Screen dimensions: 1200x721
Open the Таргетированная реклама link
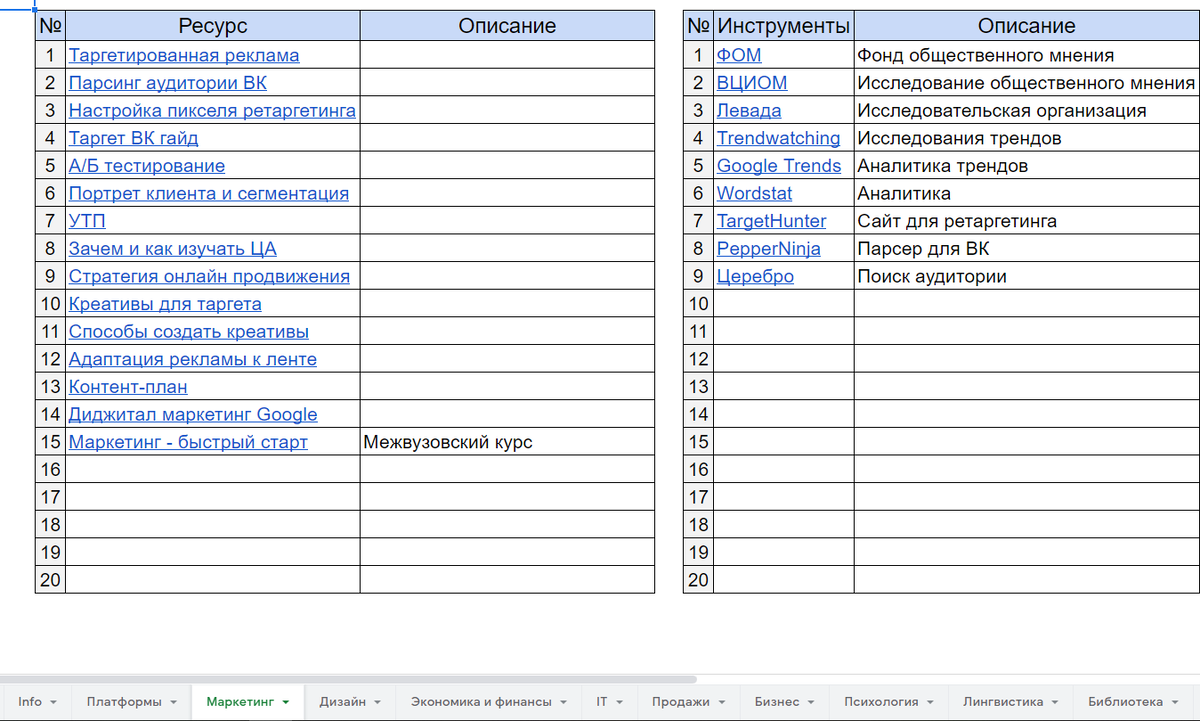point(184,56)
